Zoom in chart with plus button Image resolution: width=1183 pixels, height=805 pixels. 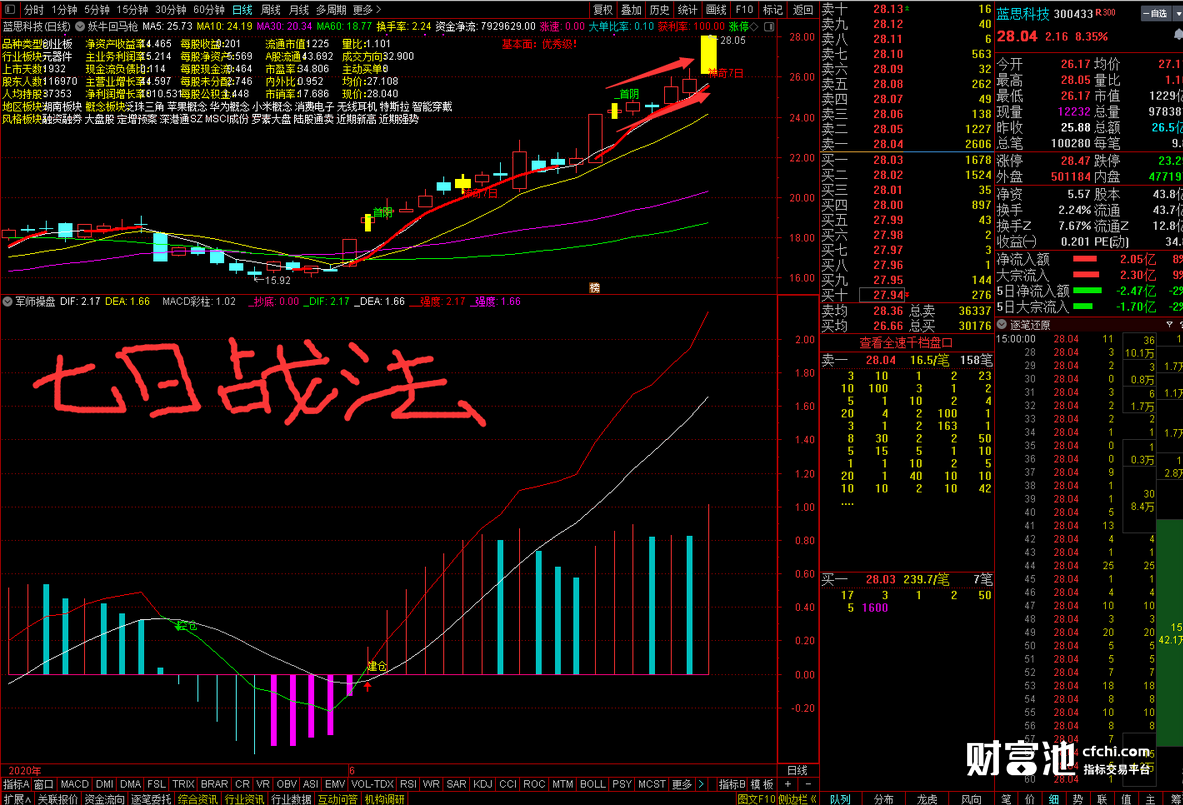coord(788,785)
